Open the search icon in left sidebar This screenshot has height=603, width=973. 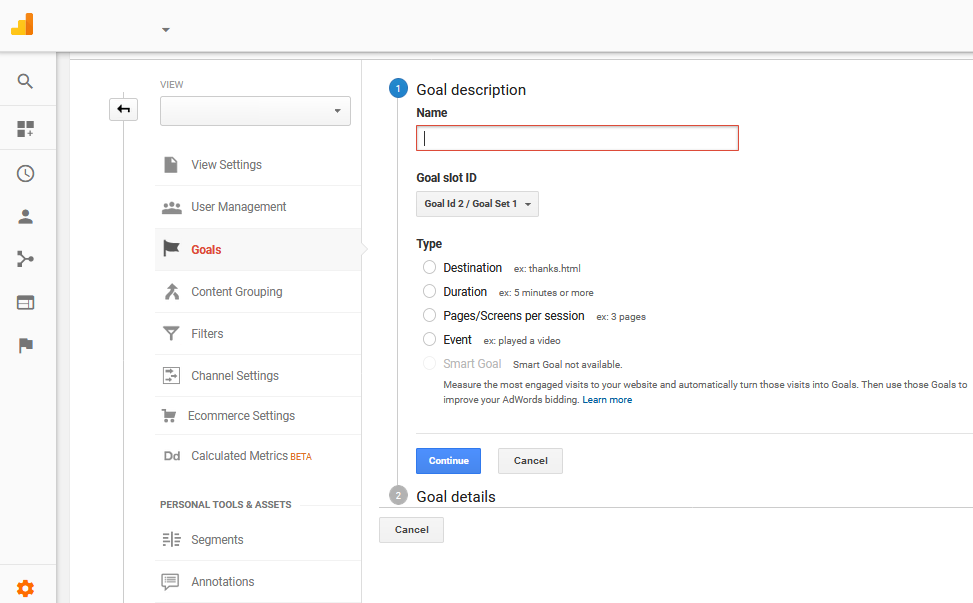[25, 81]
